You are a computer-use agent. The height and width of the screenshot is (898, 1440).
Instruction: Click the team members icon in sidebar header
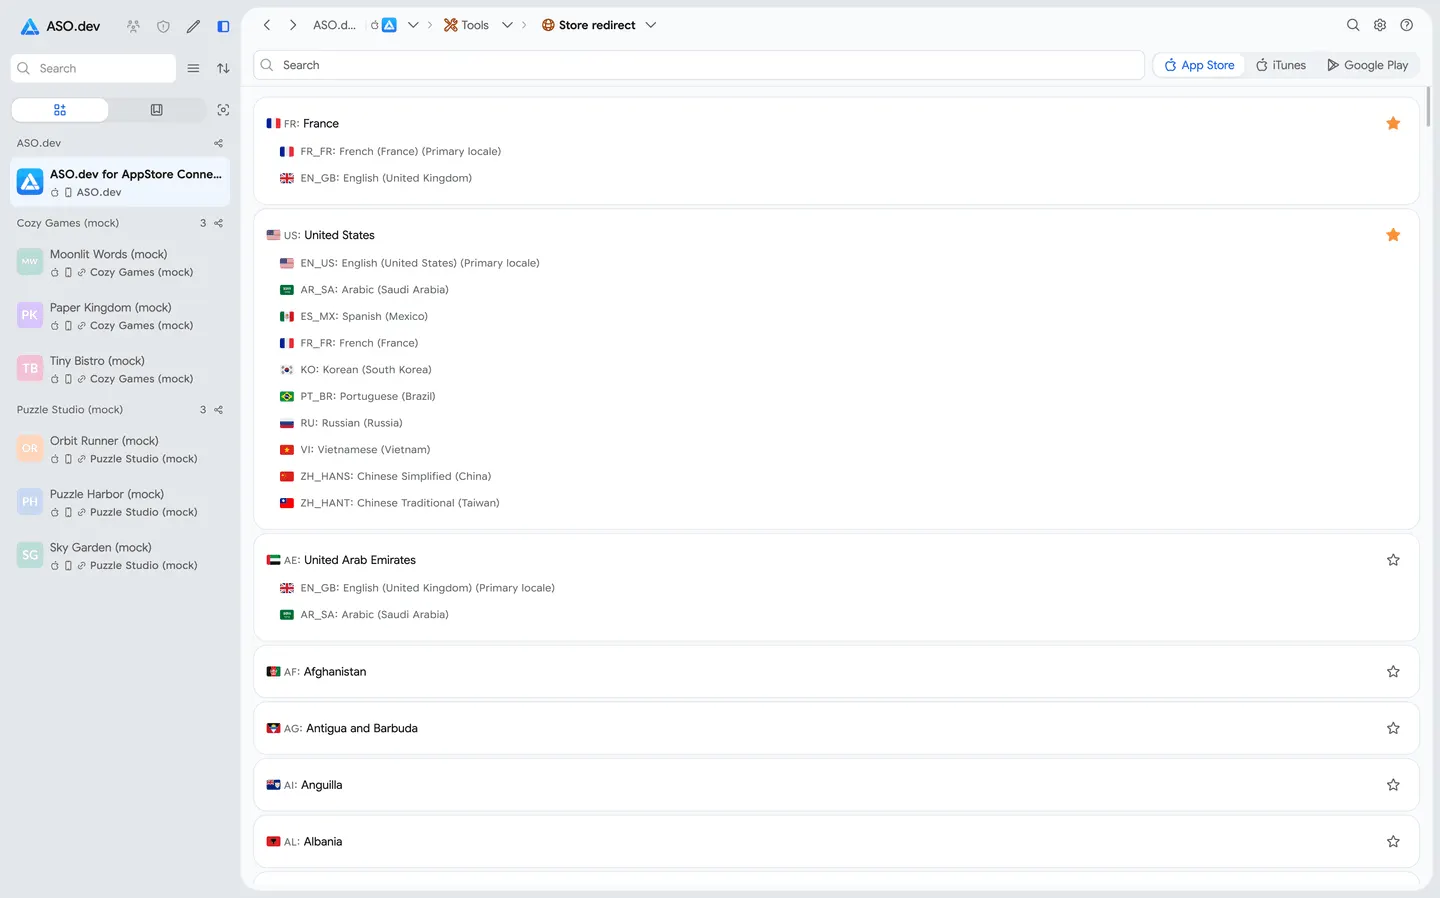pos(133,26)
